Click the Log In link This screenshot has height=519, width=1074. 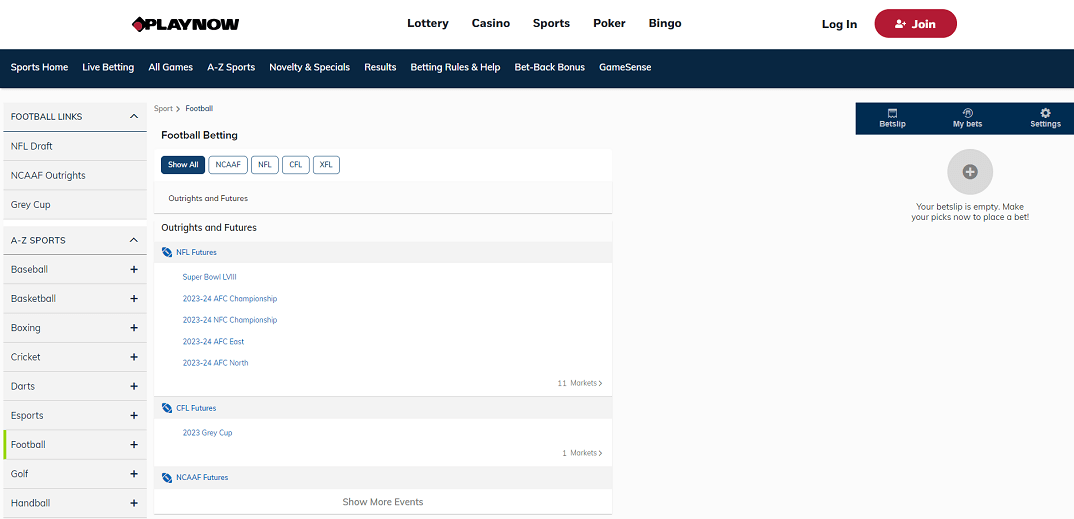(839, 24)
